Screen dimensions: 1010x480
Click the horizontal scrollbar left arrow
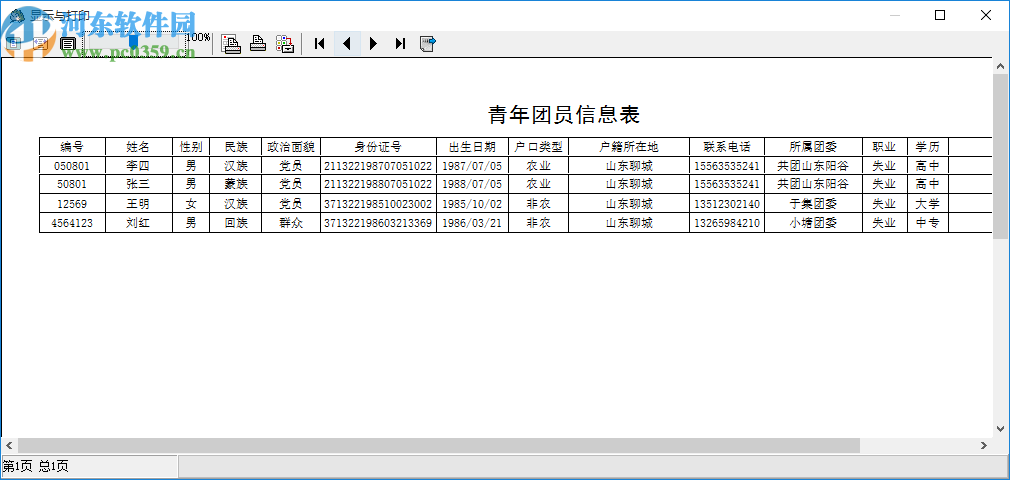click(9, 445)
